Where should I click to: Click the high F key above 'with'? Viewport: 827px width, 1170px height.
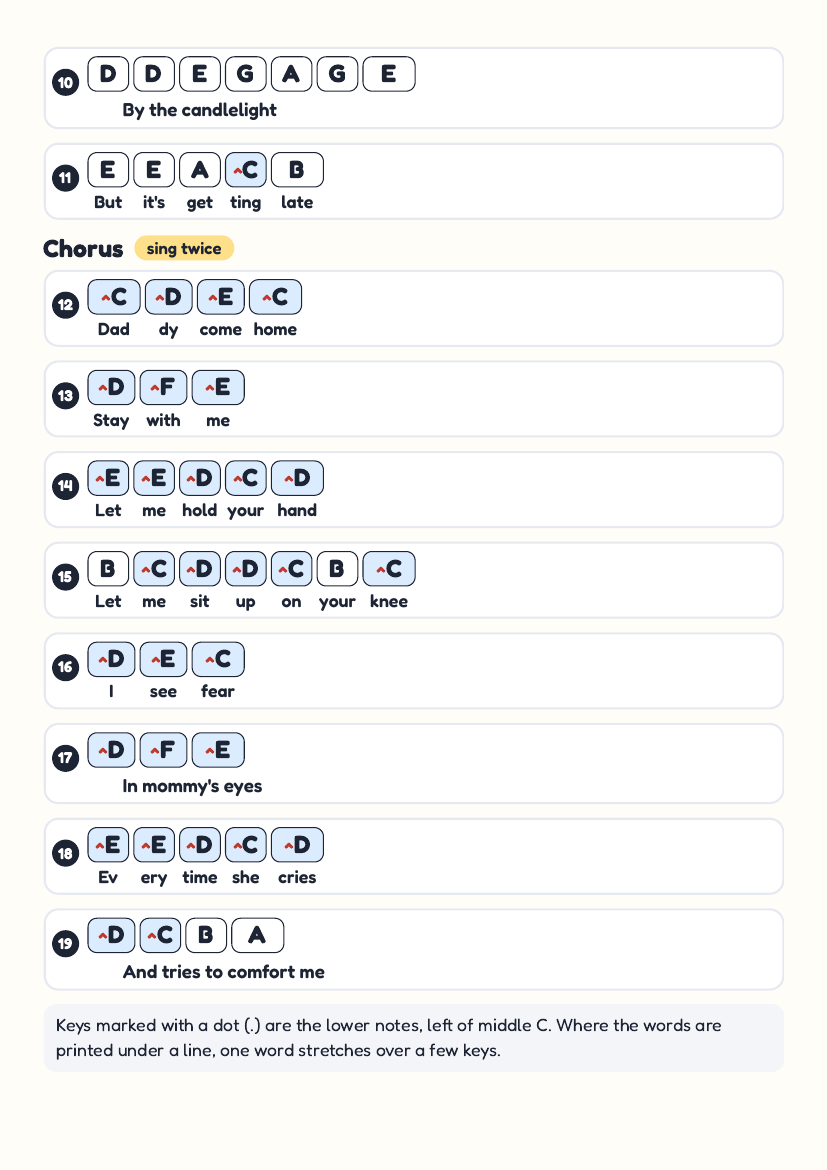pos(163,388)
